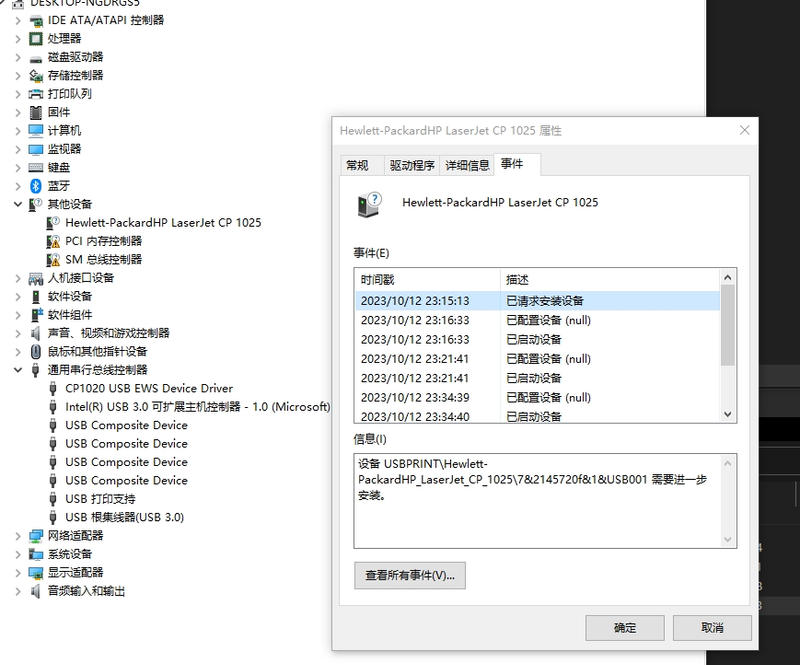Click the 音频输入和输出 icon
Viewport: 800px width, 665px height.
[36, 591]
